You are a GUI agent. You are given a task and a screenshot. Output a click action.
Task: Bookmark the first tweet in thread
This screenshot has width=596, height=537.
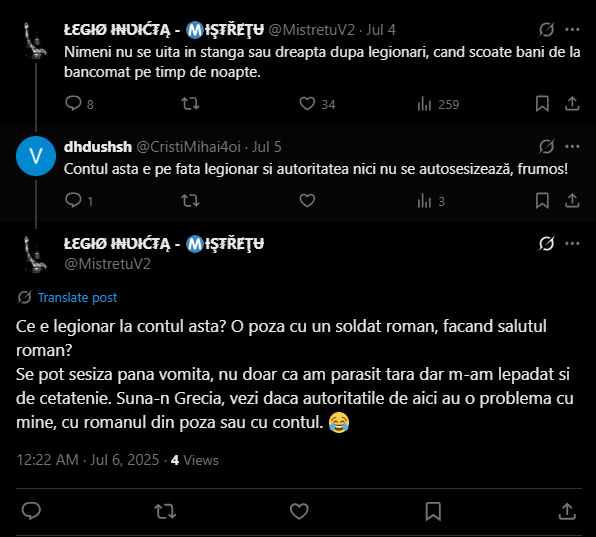pos(542,103)
